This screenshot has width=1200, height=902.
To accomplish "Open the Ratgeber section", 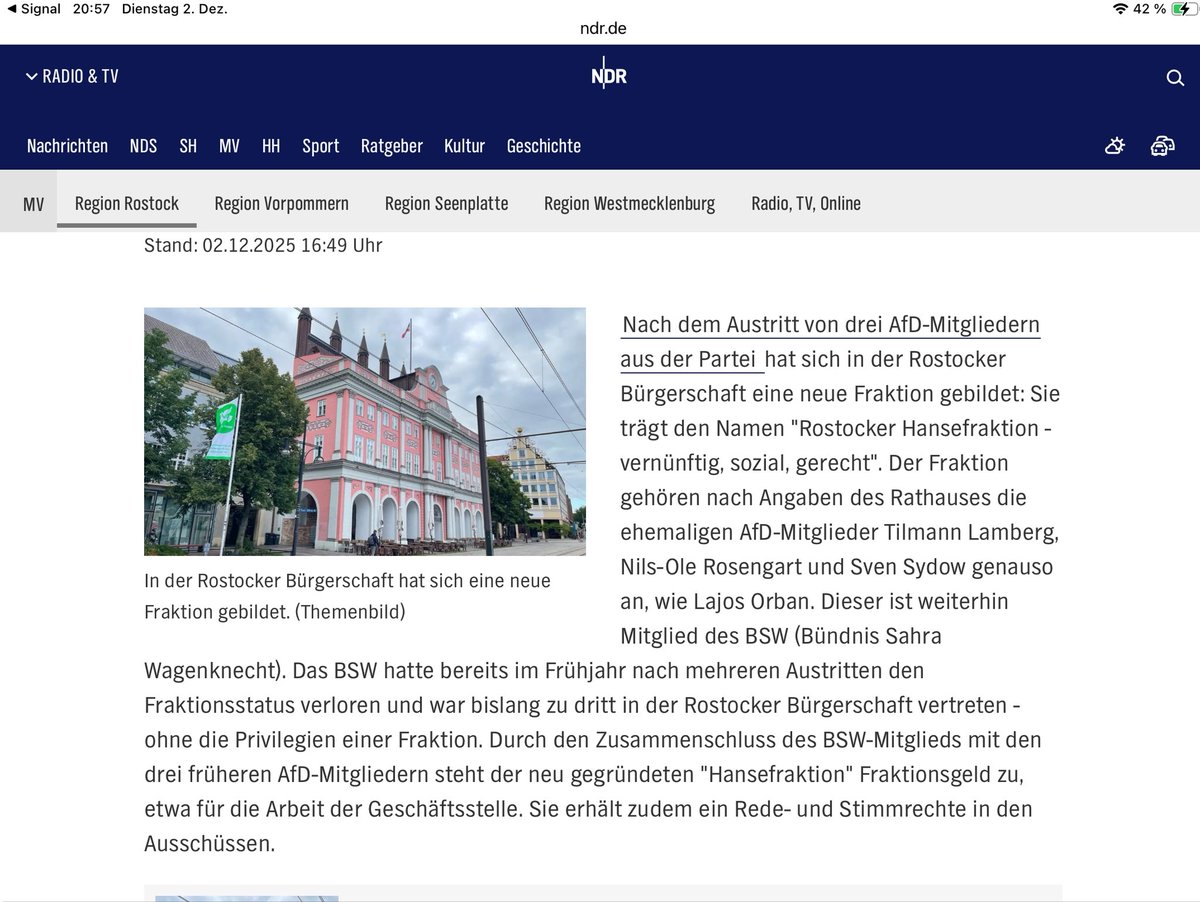I will 392,145.
